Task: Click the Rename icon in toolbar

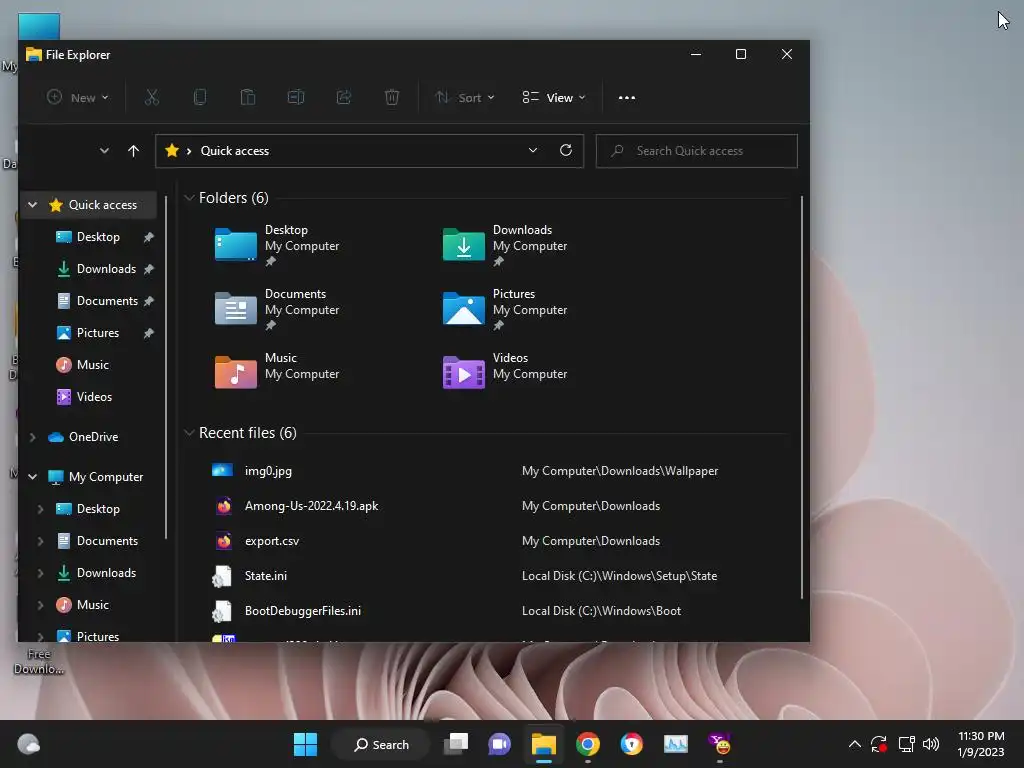Action: point(296,97)
